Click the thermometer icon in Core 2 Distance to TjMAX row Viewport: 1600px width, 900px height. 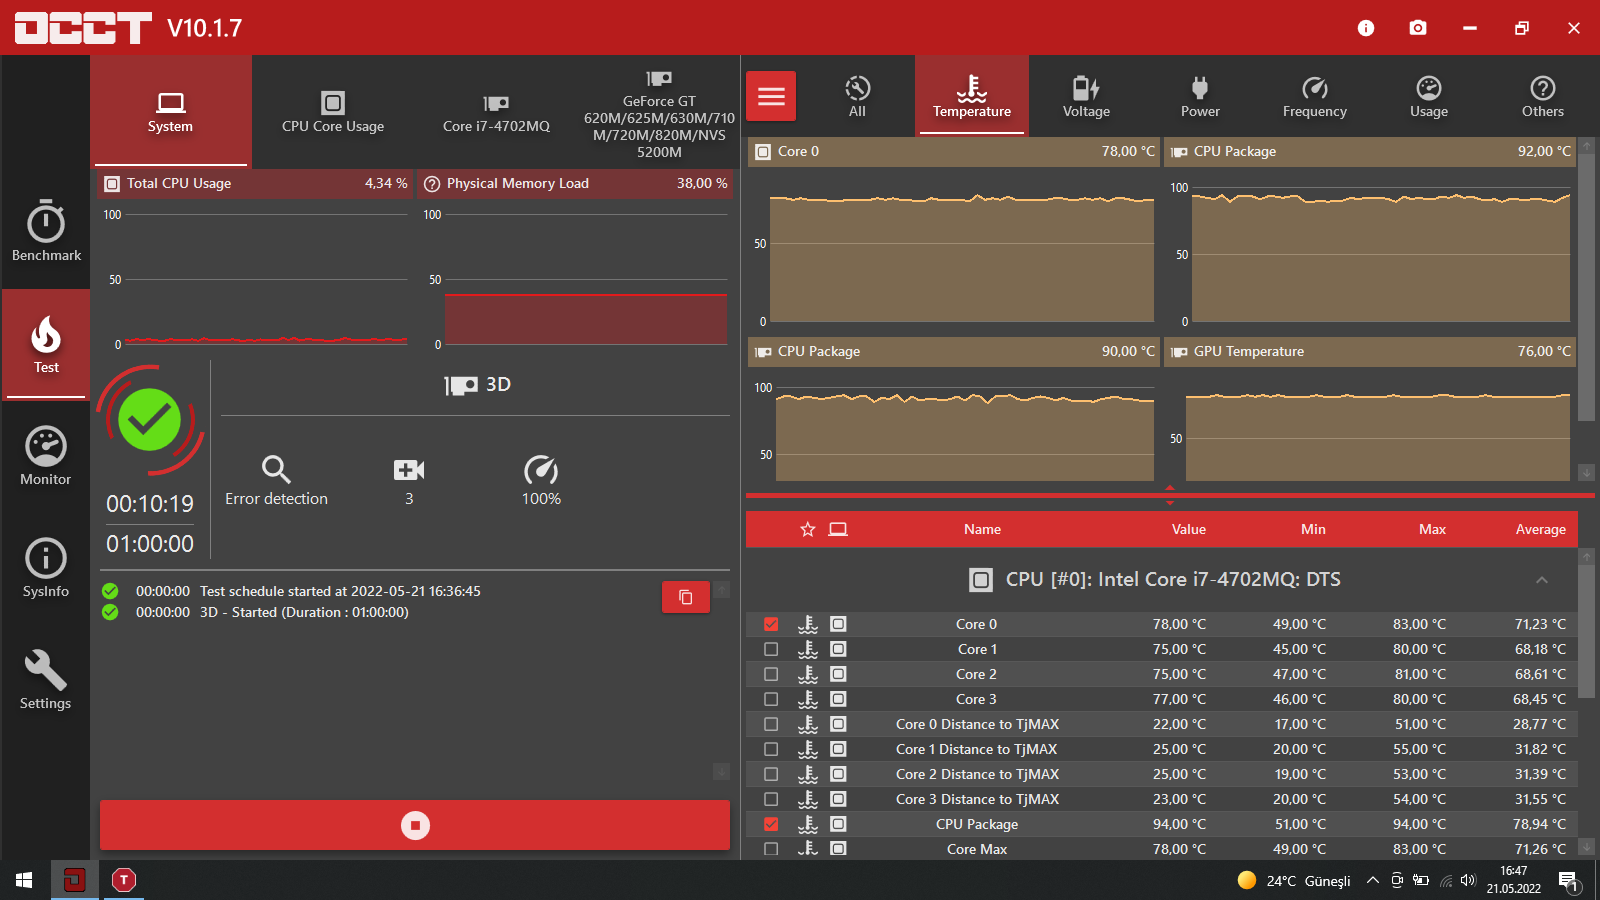[808, 774]
